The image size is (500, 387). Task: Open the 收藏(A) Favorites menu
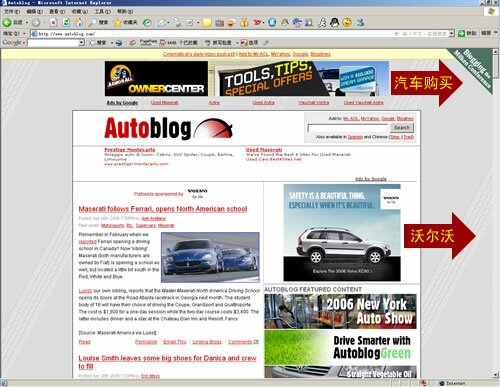pyautogui.click(x=80, y=12)
